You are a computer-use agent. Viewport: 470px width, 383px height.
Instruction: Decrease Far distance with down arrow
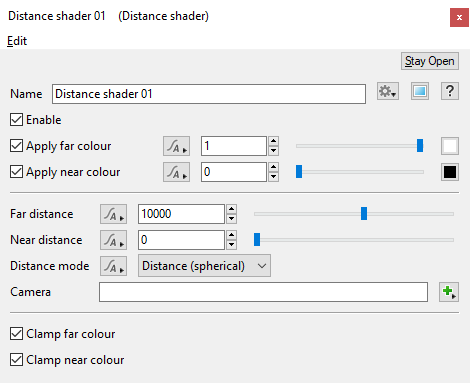pyautogui.click(x=231, y=219)
